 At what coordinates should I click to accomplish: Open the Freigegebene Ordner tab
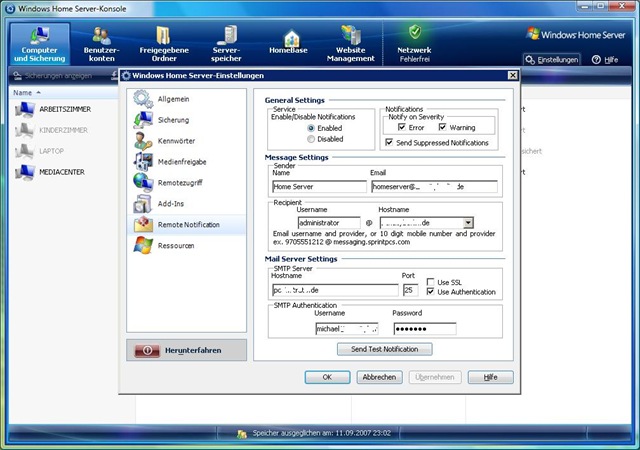[164, 44]
